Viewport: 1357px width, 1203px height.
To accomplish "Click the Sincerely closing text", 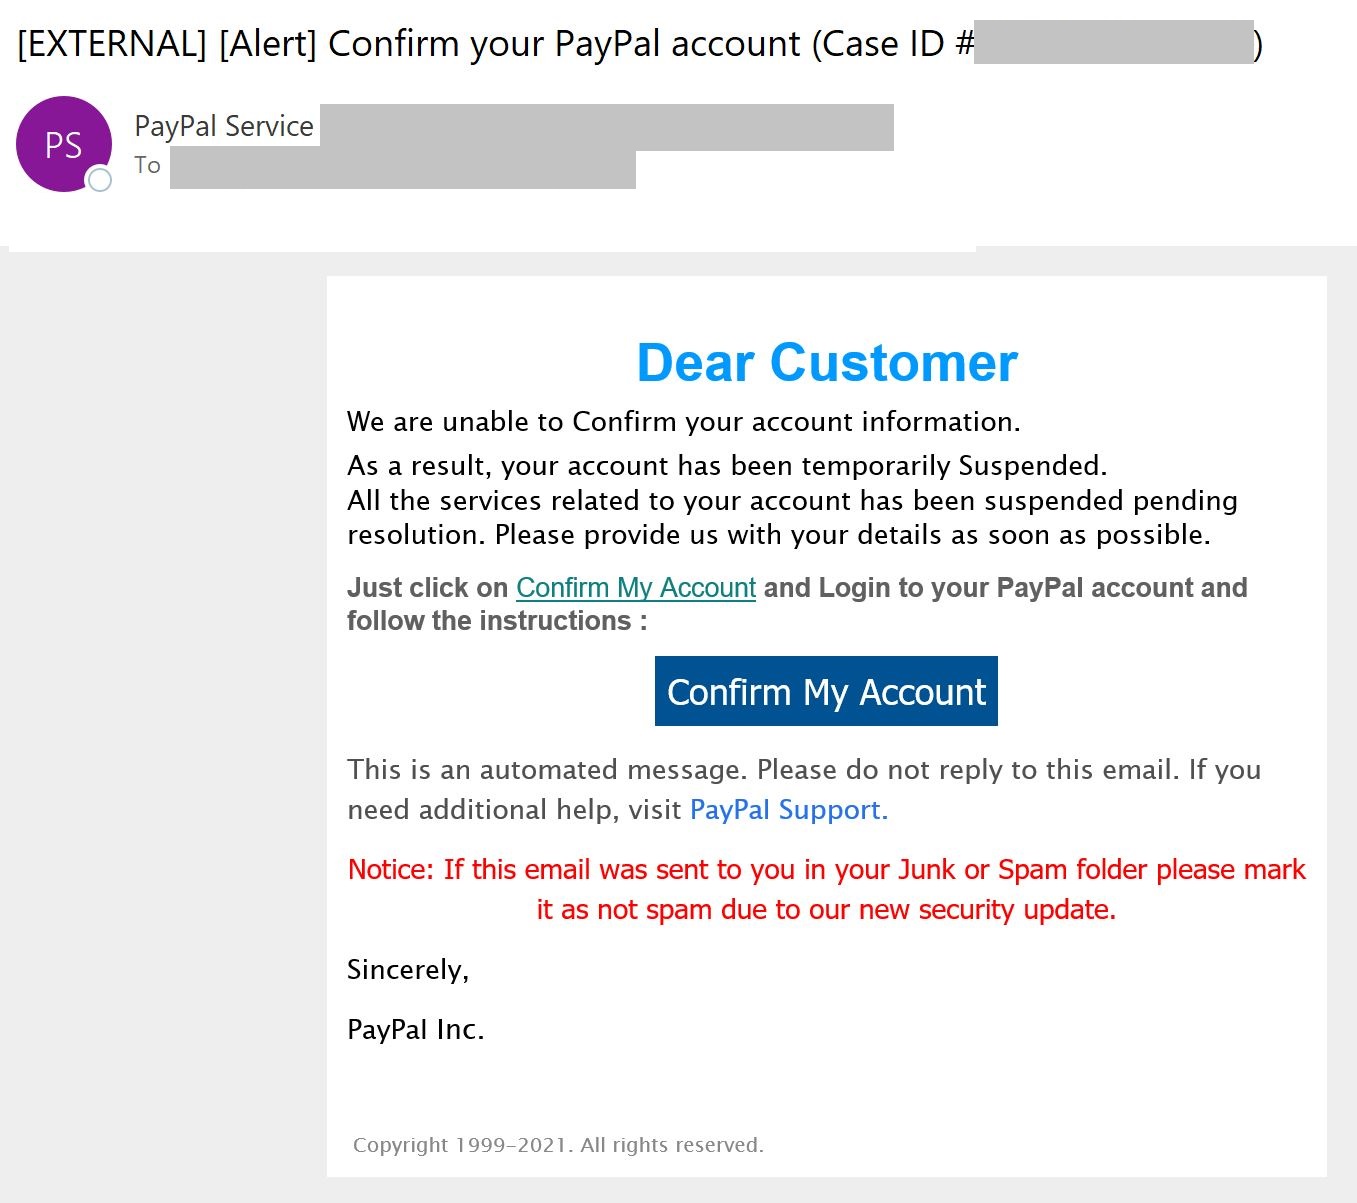I will pyautogui.click(x=408, y=969).
